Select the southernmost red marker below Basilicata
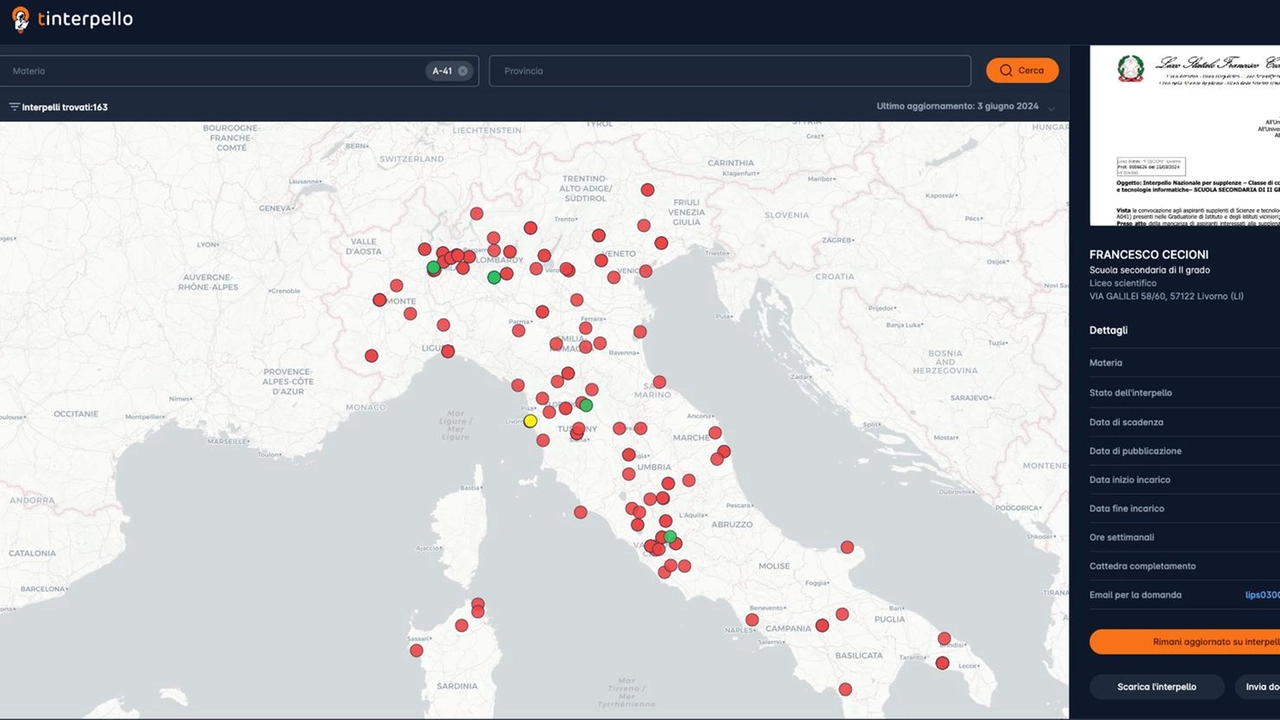Viewport: 1280px width, 720px height. point(845,689)
